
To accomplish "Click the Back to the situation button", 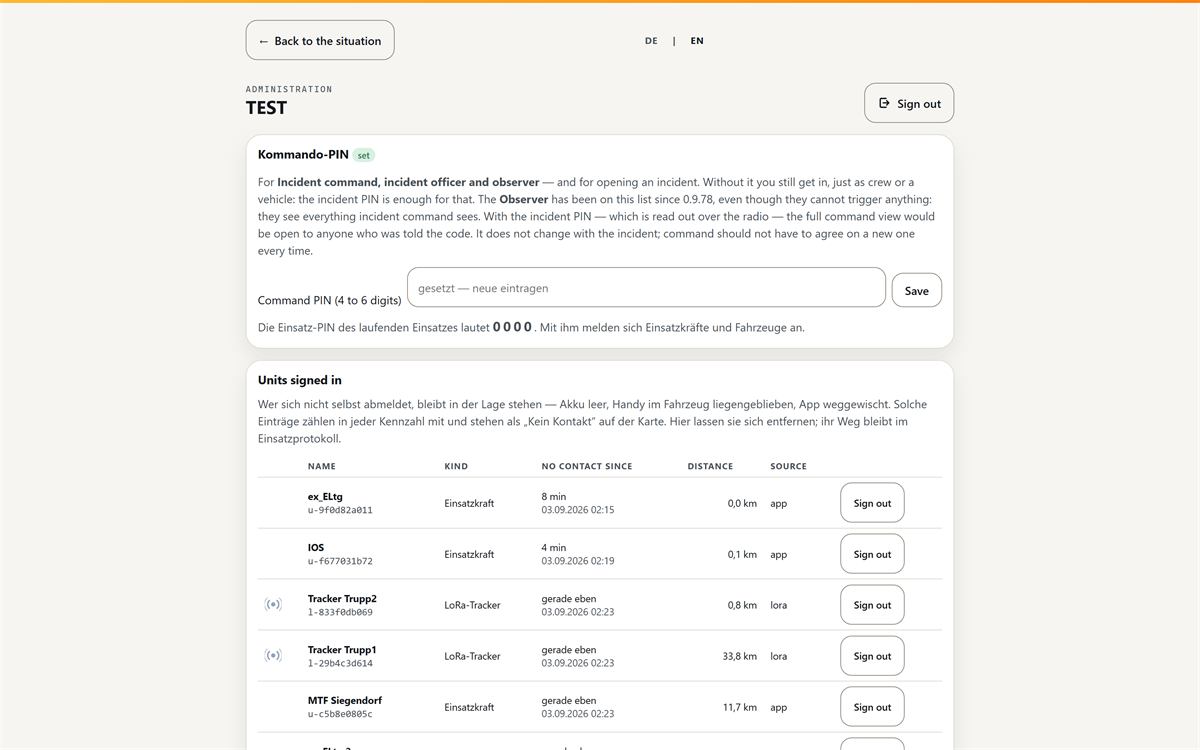I will (x=320, y=40).
